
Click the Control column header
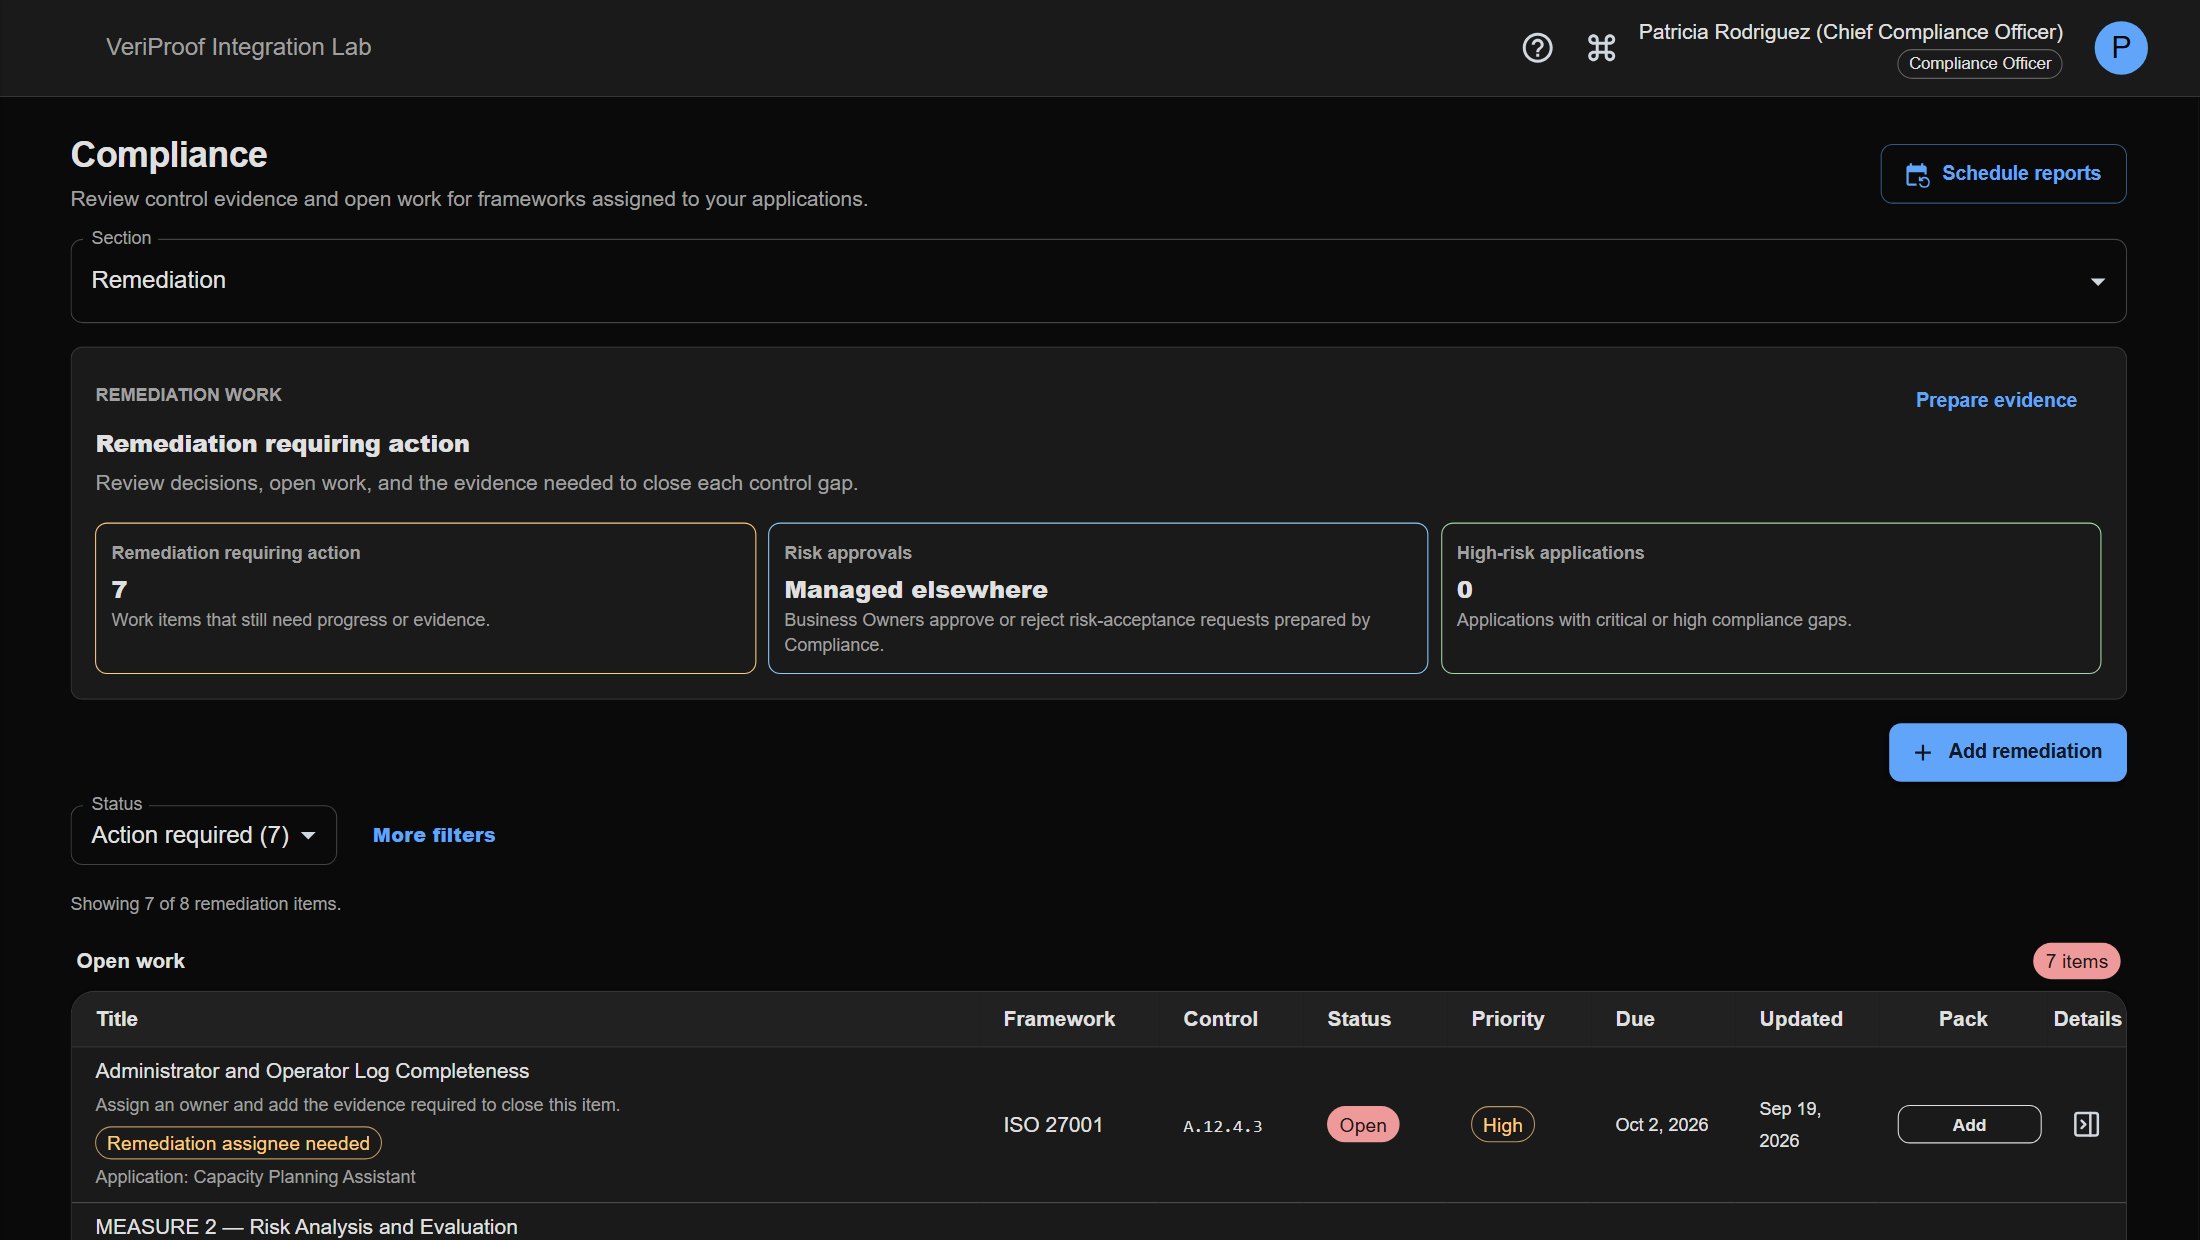point(1220,1019)
